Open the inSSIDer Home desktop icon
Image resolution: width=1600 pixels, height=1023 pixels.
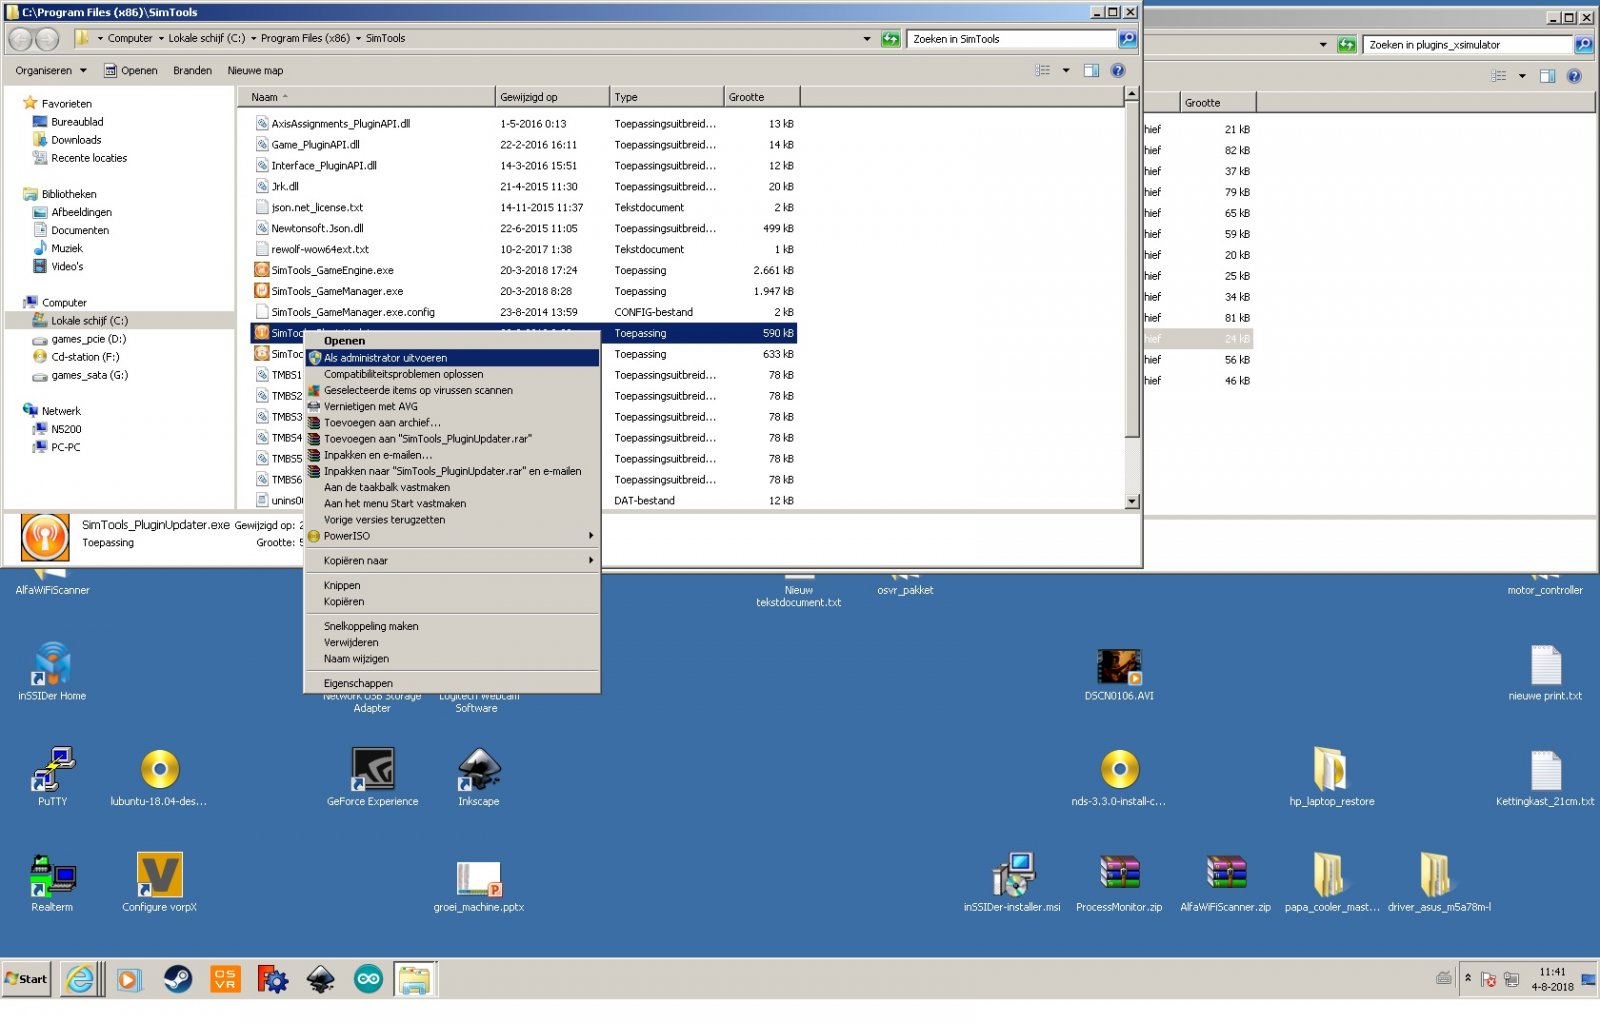pos(52,670)
